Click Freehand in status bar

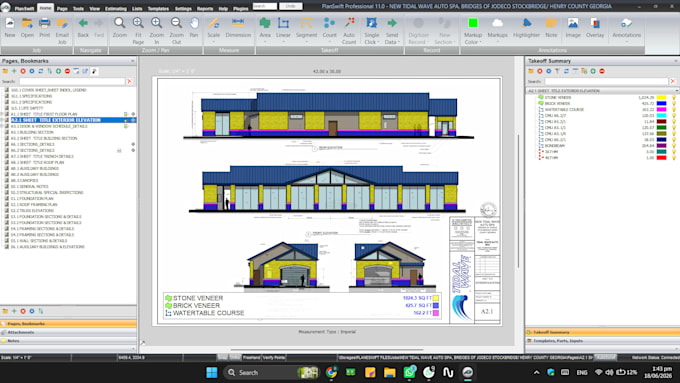[x=252, y=357]
